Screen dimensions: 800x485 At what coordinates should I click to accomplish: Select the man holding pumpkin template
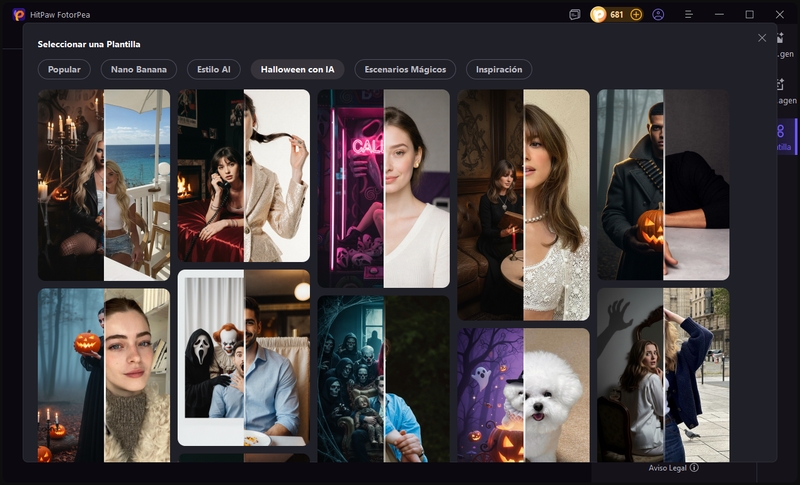[x=662, y=184]
